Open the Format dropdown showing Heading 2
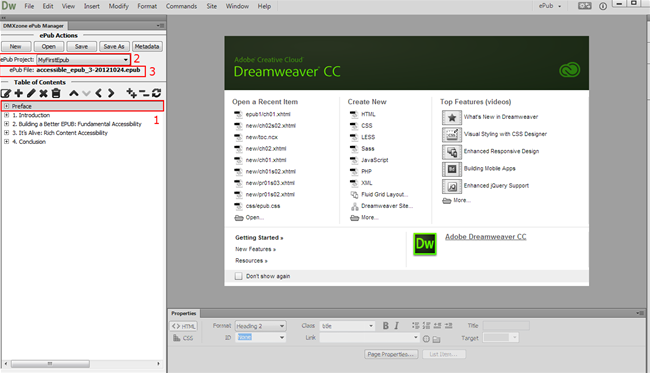This screenshot has width=650, height=373. click(260, 326)
